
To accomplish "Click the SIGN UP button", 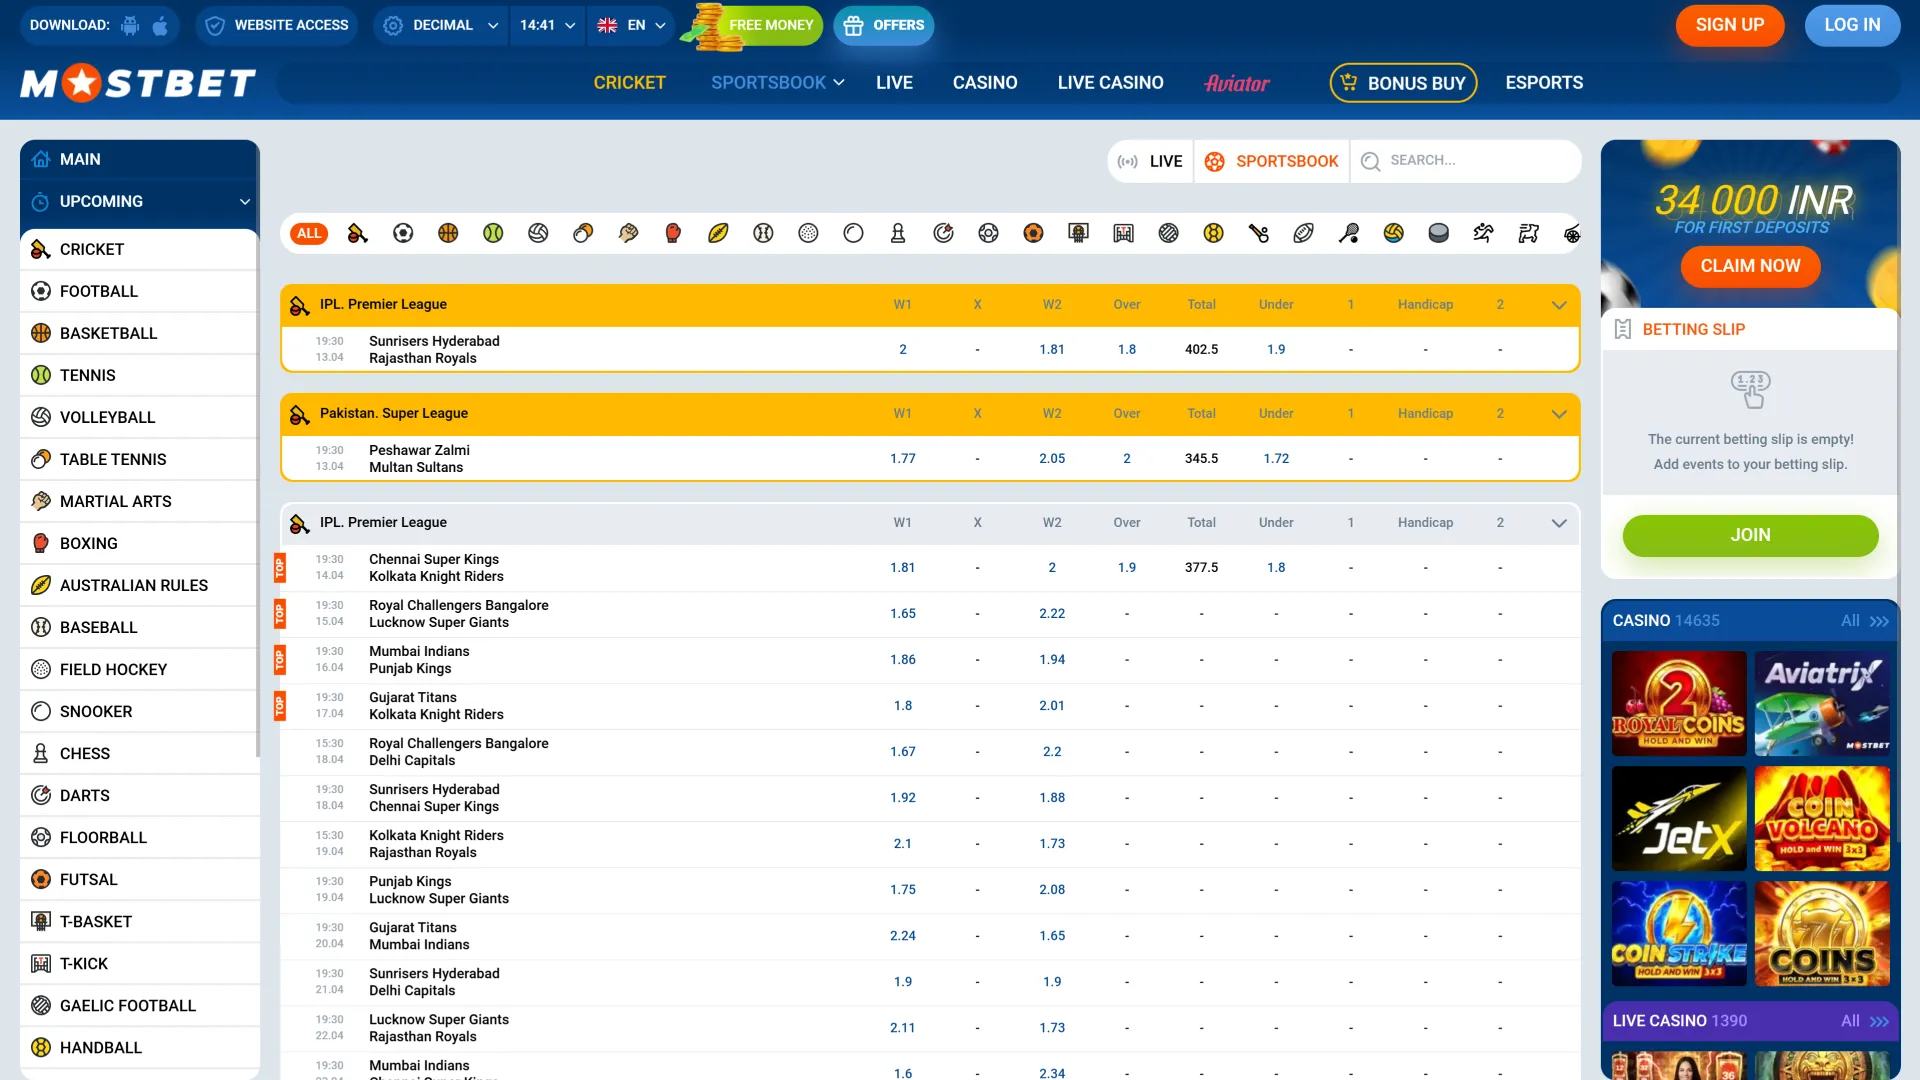I will pyautogui.click(x=1729, y=25).
